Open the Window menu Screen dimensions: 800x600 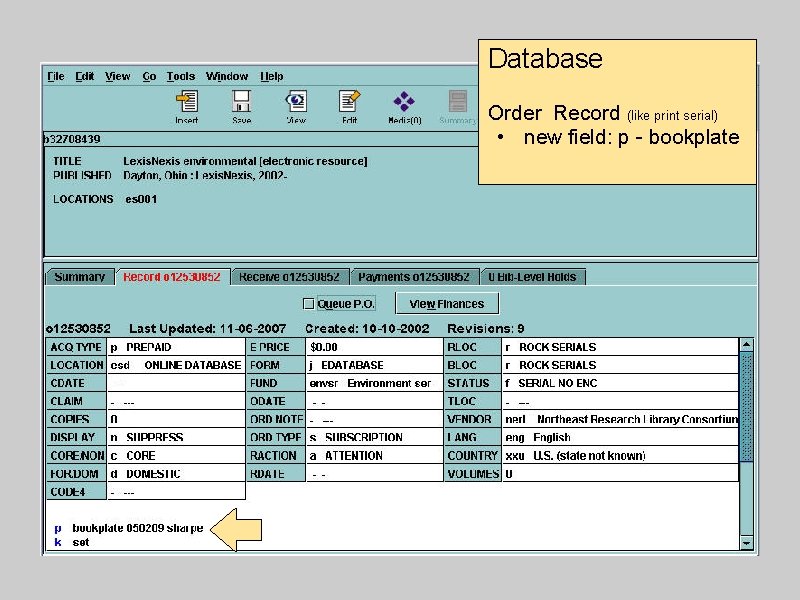(227, 77)
